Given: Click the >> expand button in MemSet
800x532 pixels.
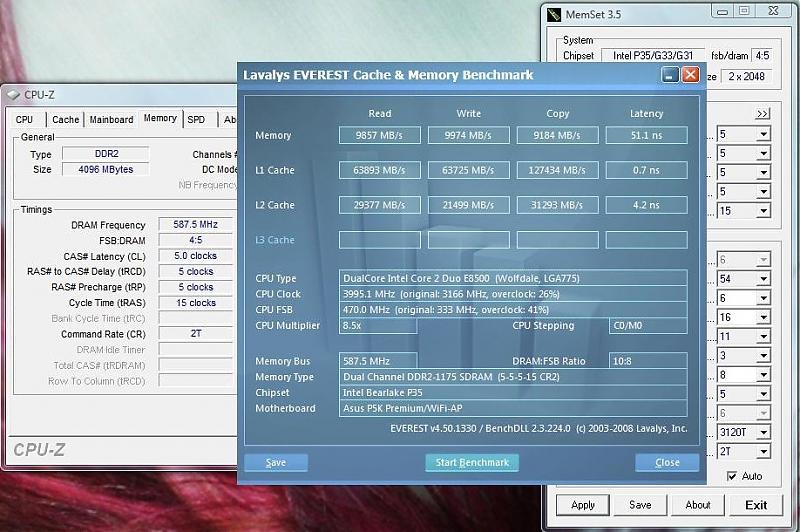Looking at the screenshot, I should click(762, 114).
